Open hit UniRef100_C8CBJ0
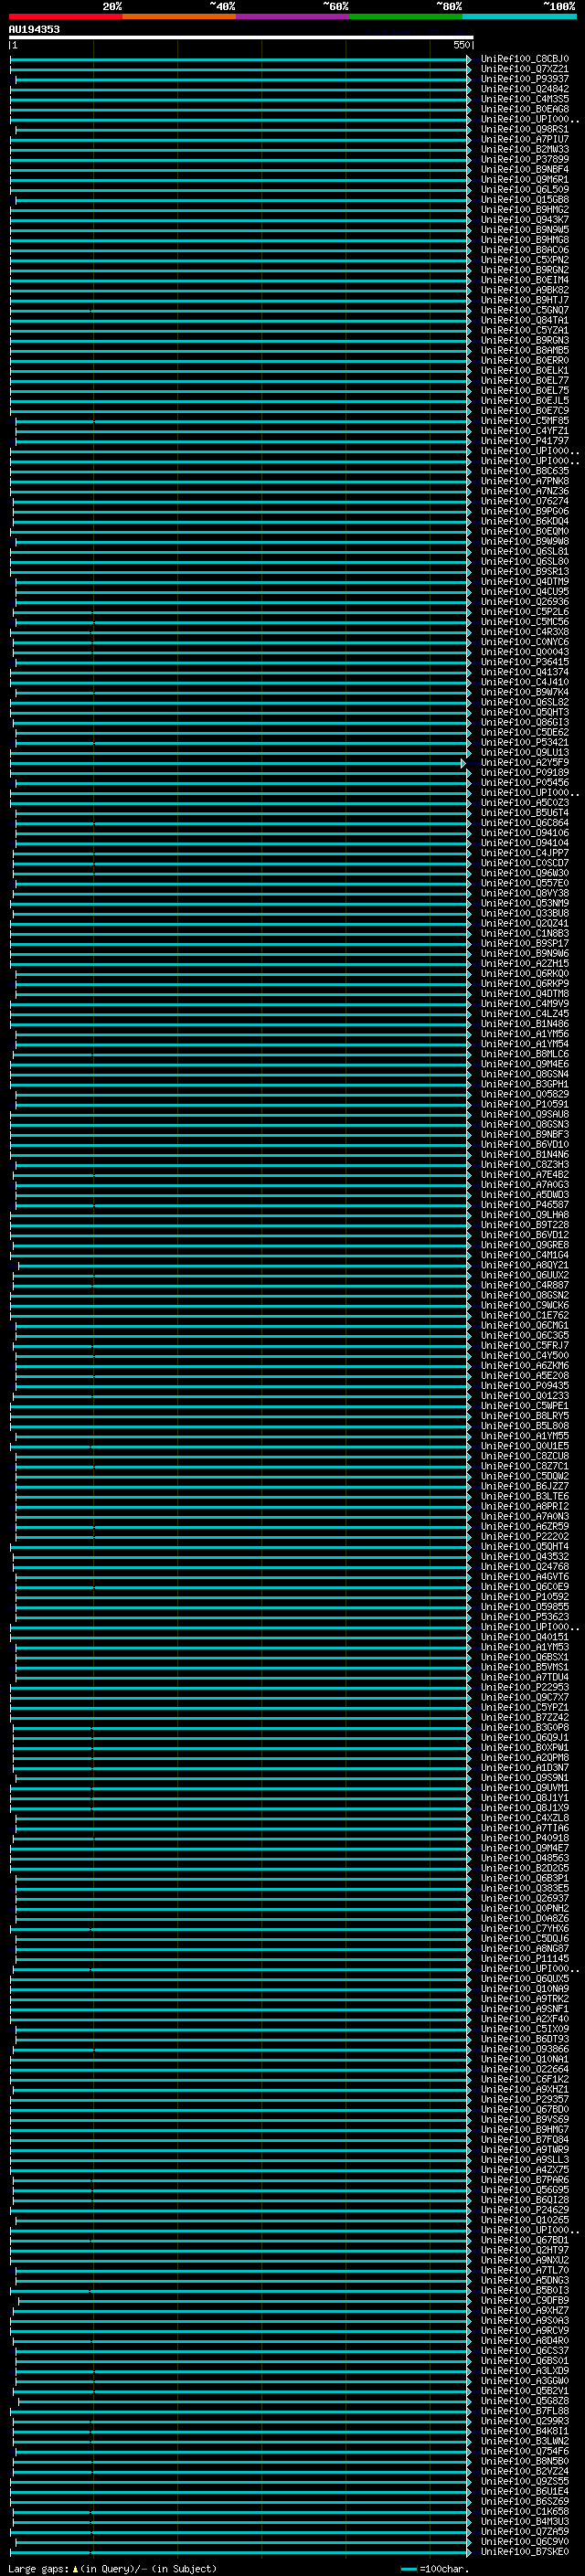Viewport: 585px width, 2576px height. point(525,59)
